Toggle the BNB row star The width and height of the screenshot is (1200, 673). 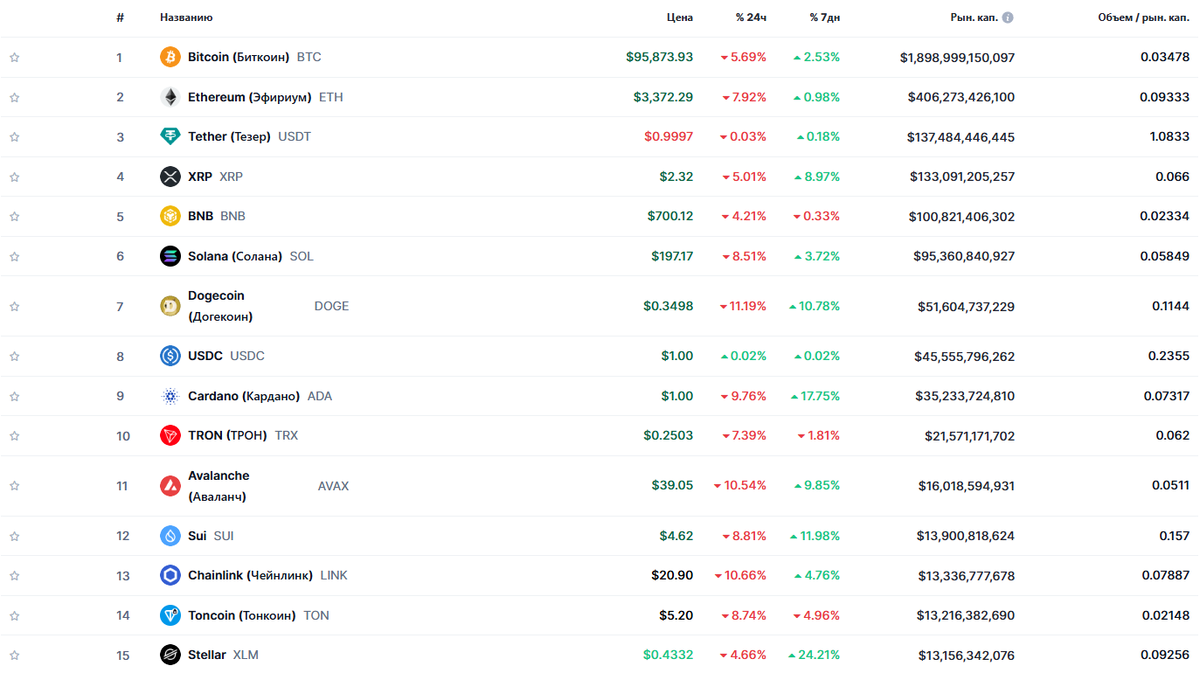coord(15,216)
